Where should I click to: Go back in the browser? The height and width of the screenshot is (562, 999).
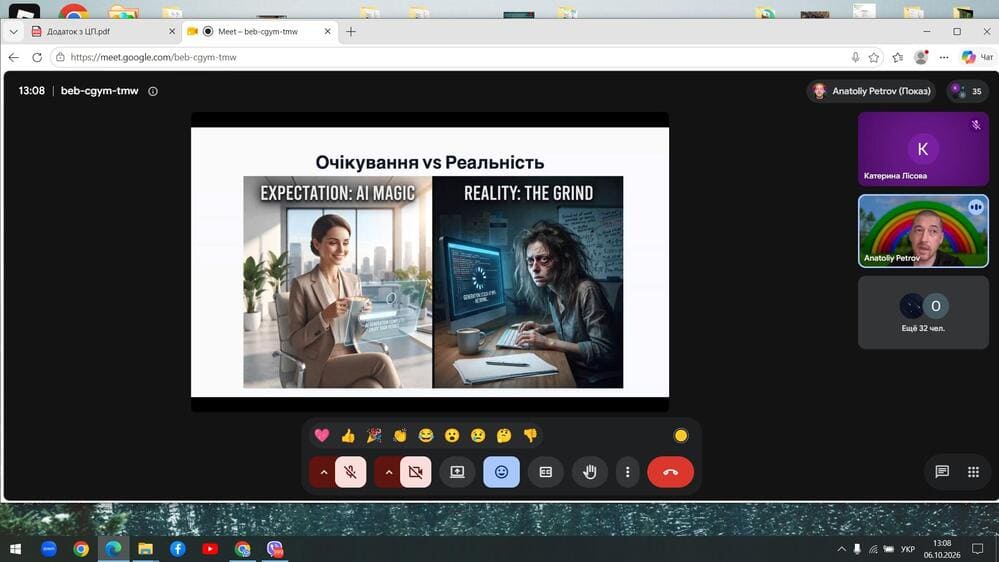13,57
